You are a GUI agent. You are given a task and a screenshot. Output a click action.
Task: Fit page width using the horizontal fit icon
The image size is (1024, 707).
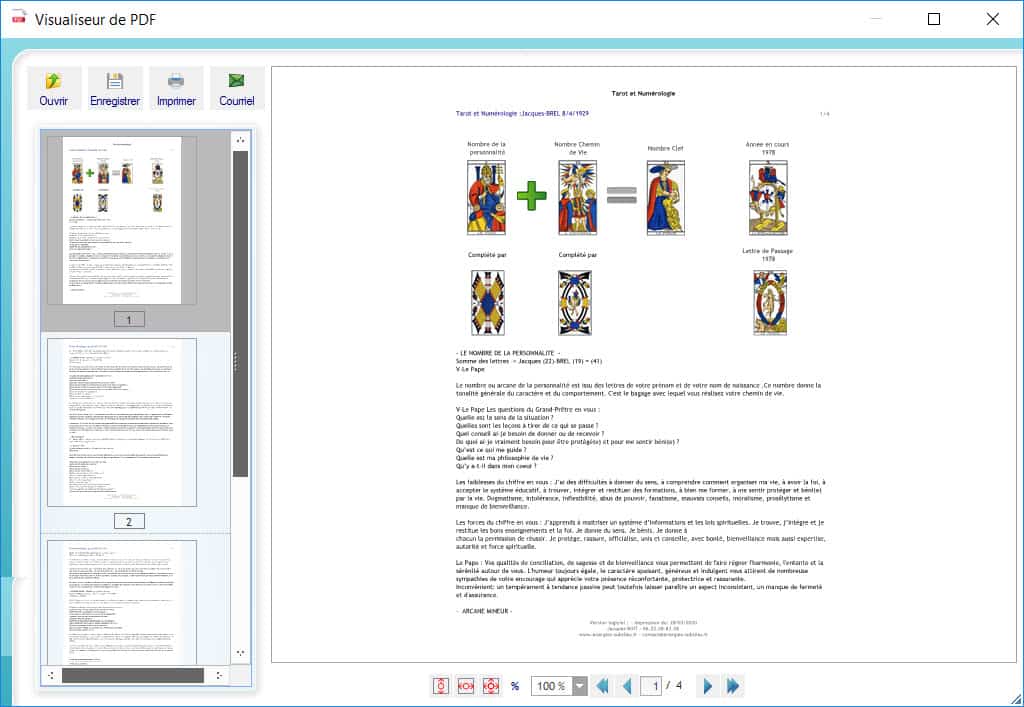(x=466, y=685)
